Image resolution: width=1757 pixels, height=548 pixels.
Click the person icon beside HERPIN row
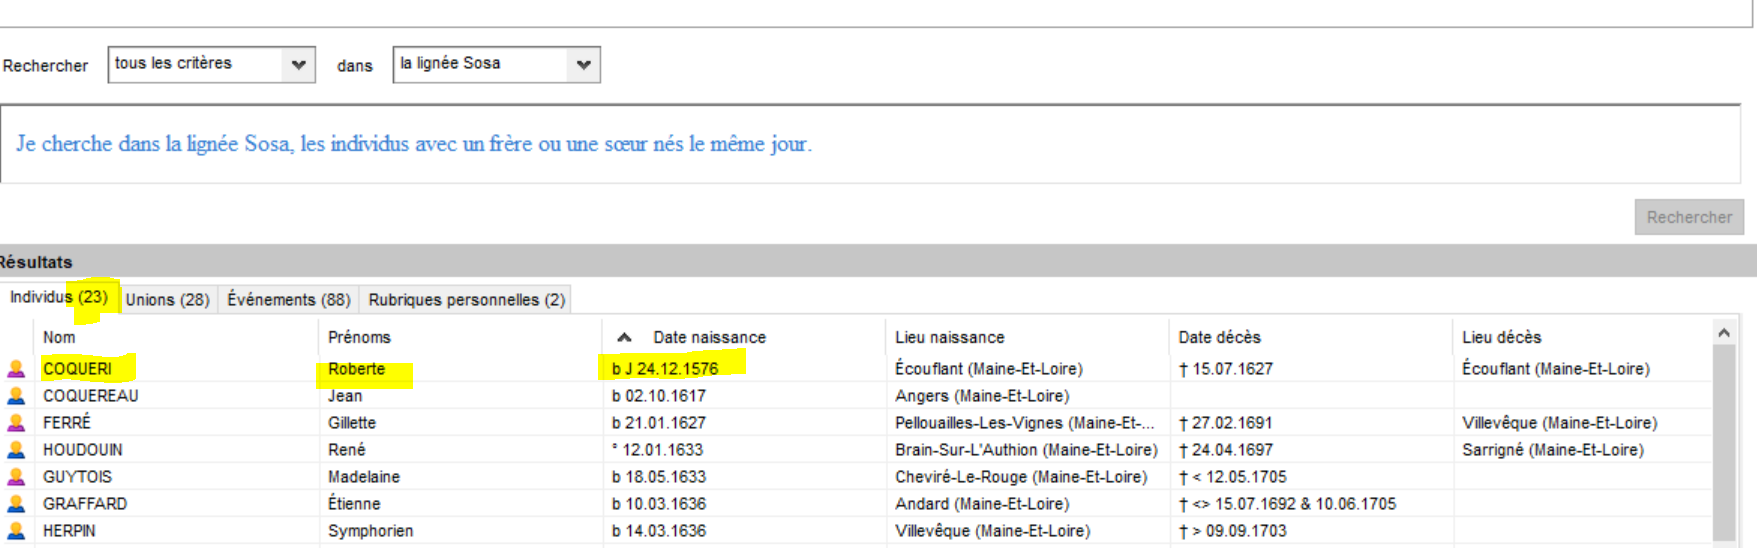pos(16,531)
